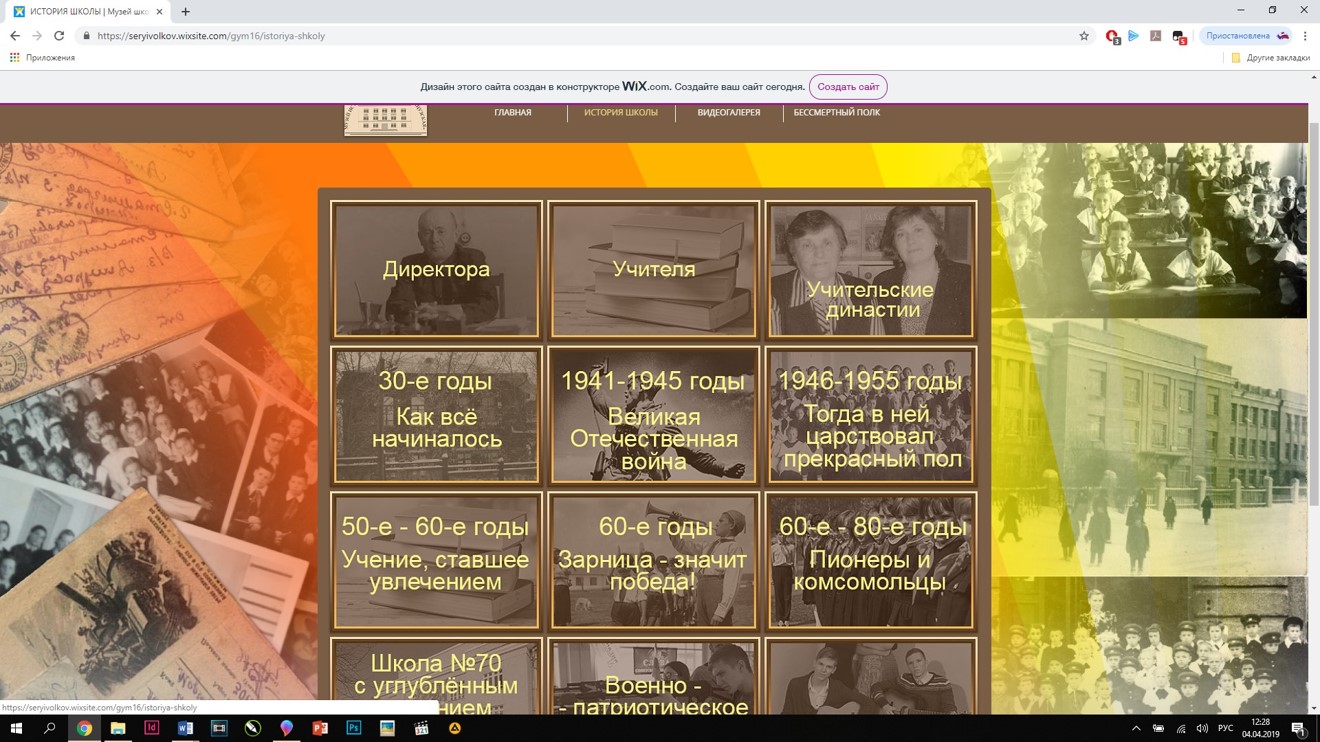Open the Приложения apps shortcut
Image resolution: width=1320 pixels, height=742 pixels.
(42, 58)
